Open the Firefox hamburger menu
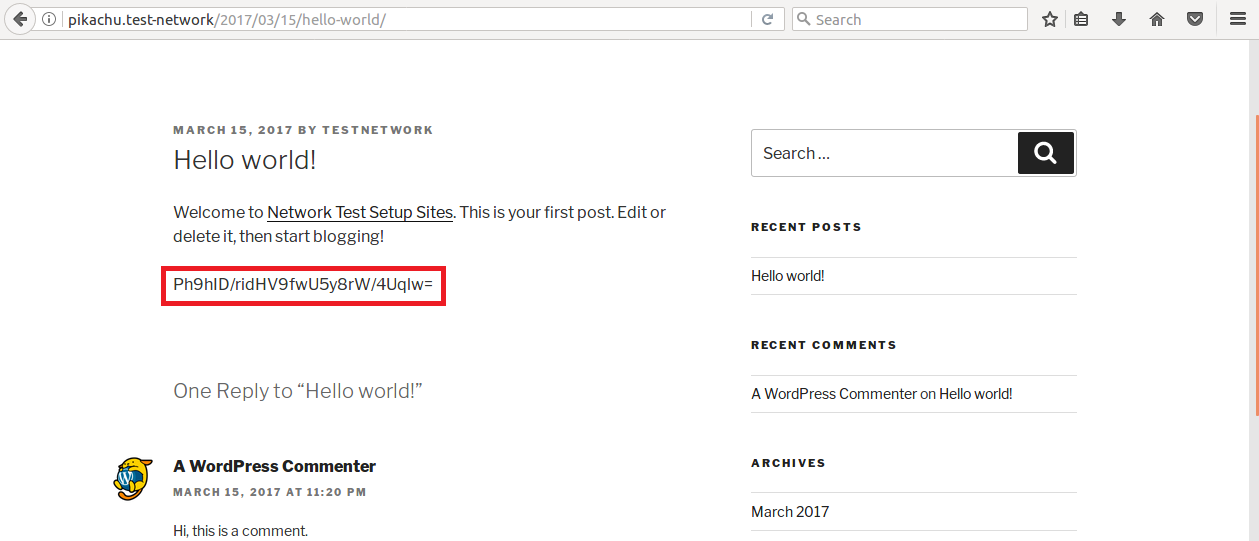Viewport: 1259px width, 541px height. 1237,19
